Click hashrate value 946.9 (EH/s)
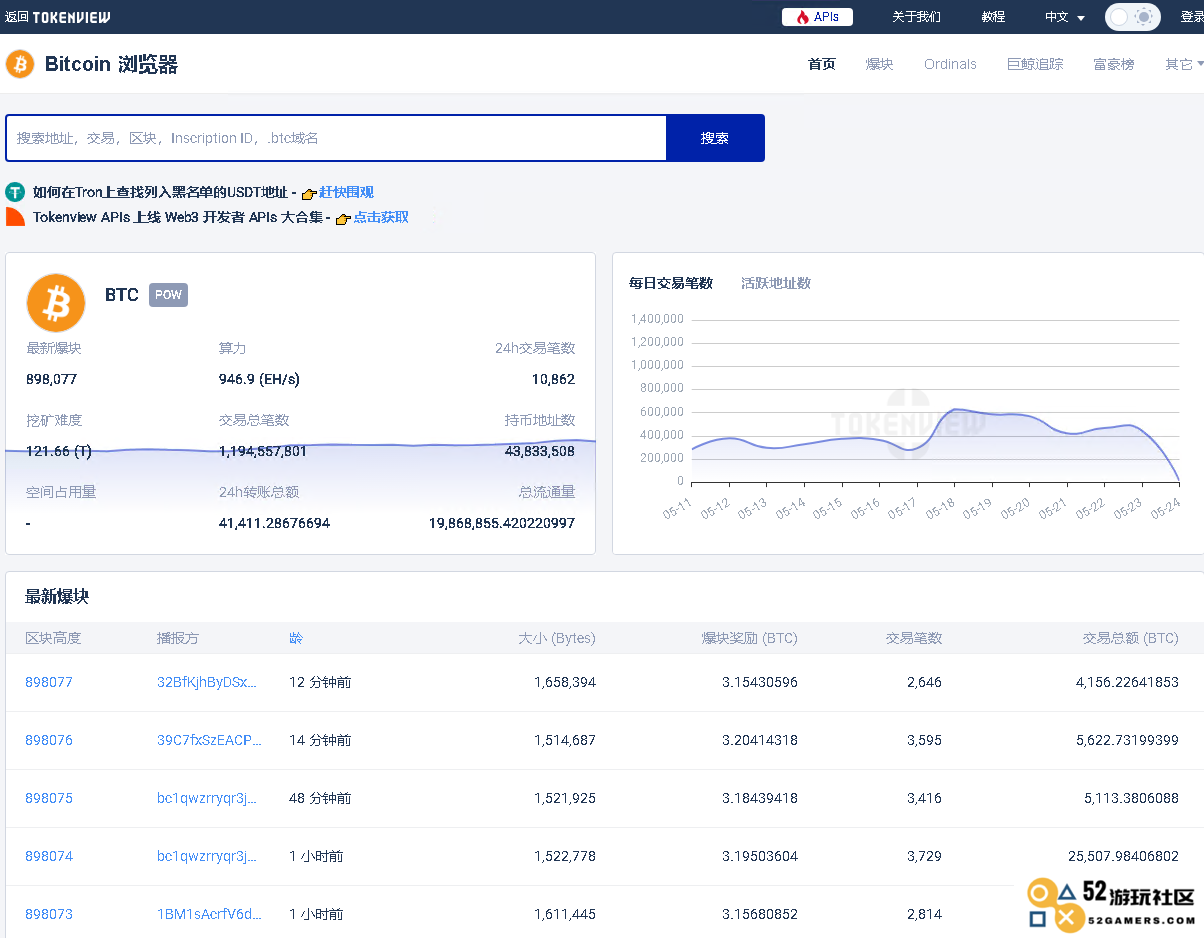 pos(259,379)
